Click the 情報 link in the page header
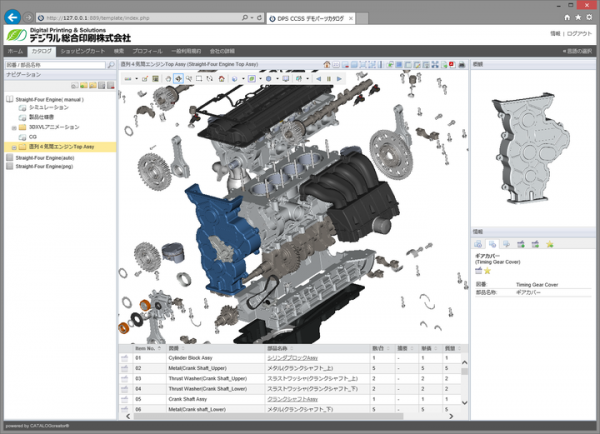600x434 pixels. (555, 34)
